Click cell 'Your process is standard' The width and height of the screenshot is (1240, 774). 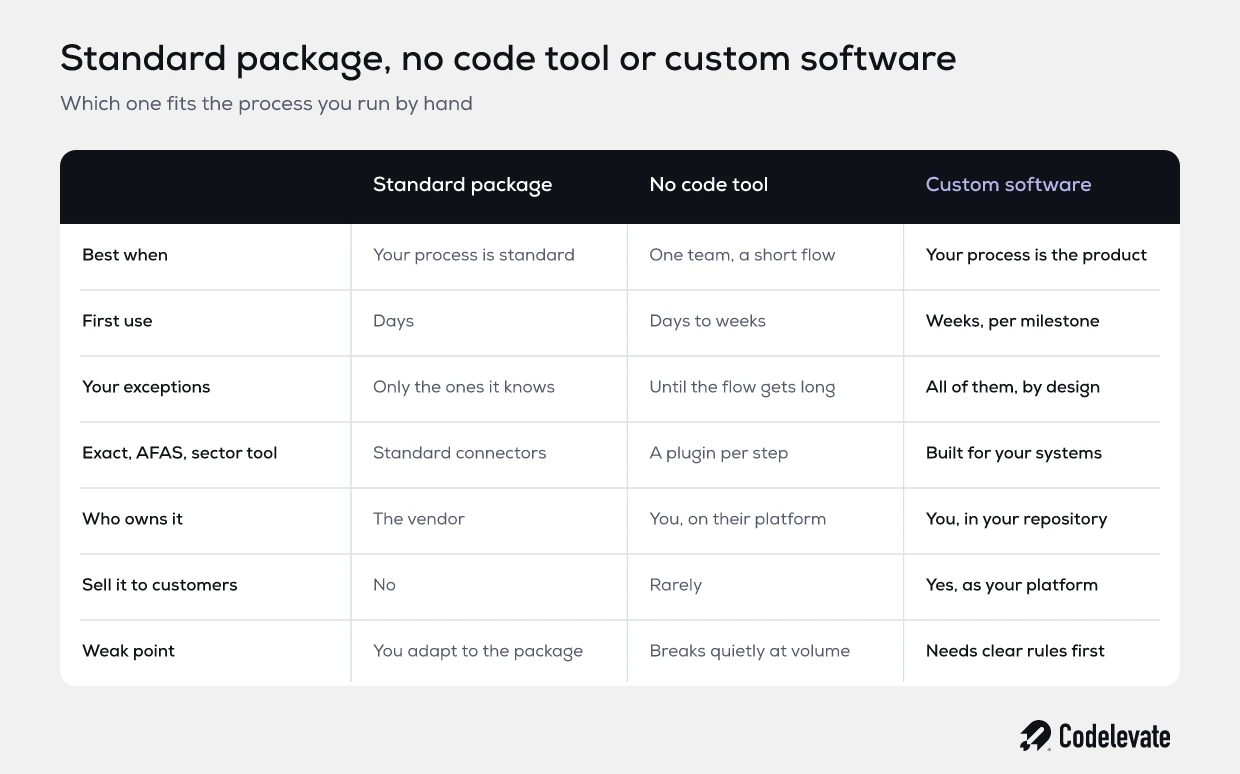(x=474, y=255)
